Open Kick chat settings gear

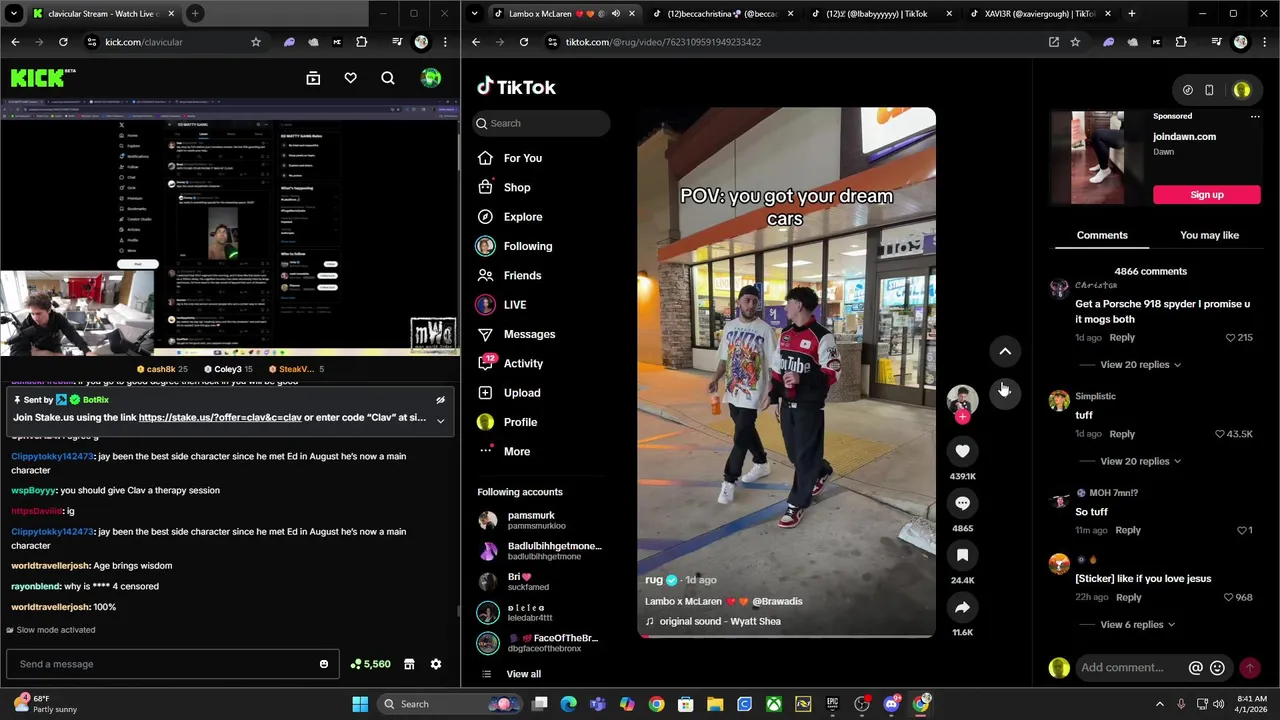[436, 664]
